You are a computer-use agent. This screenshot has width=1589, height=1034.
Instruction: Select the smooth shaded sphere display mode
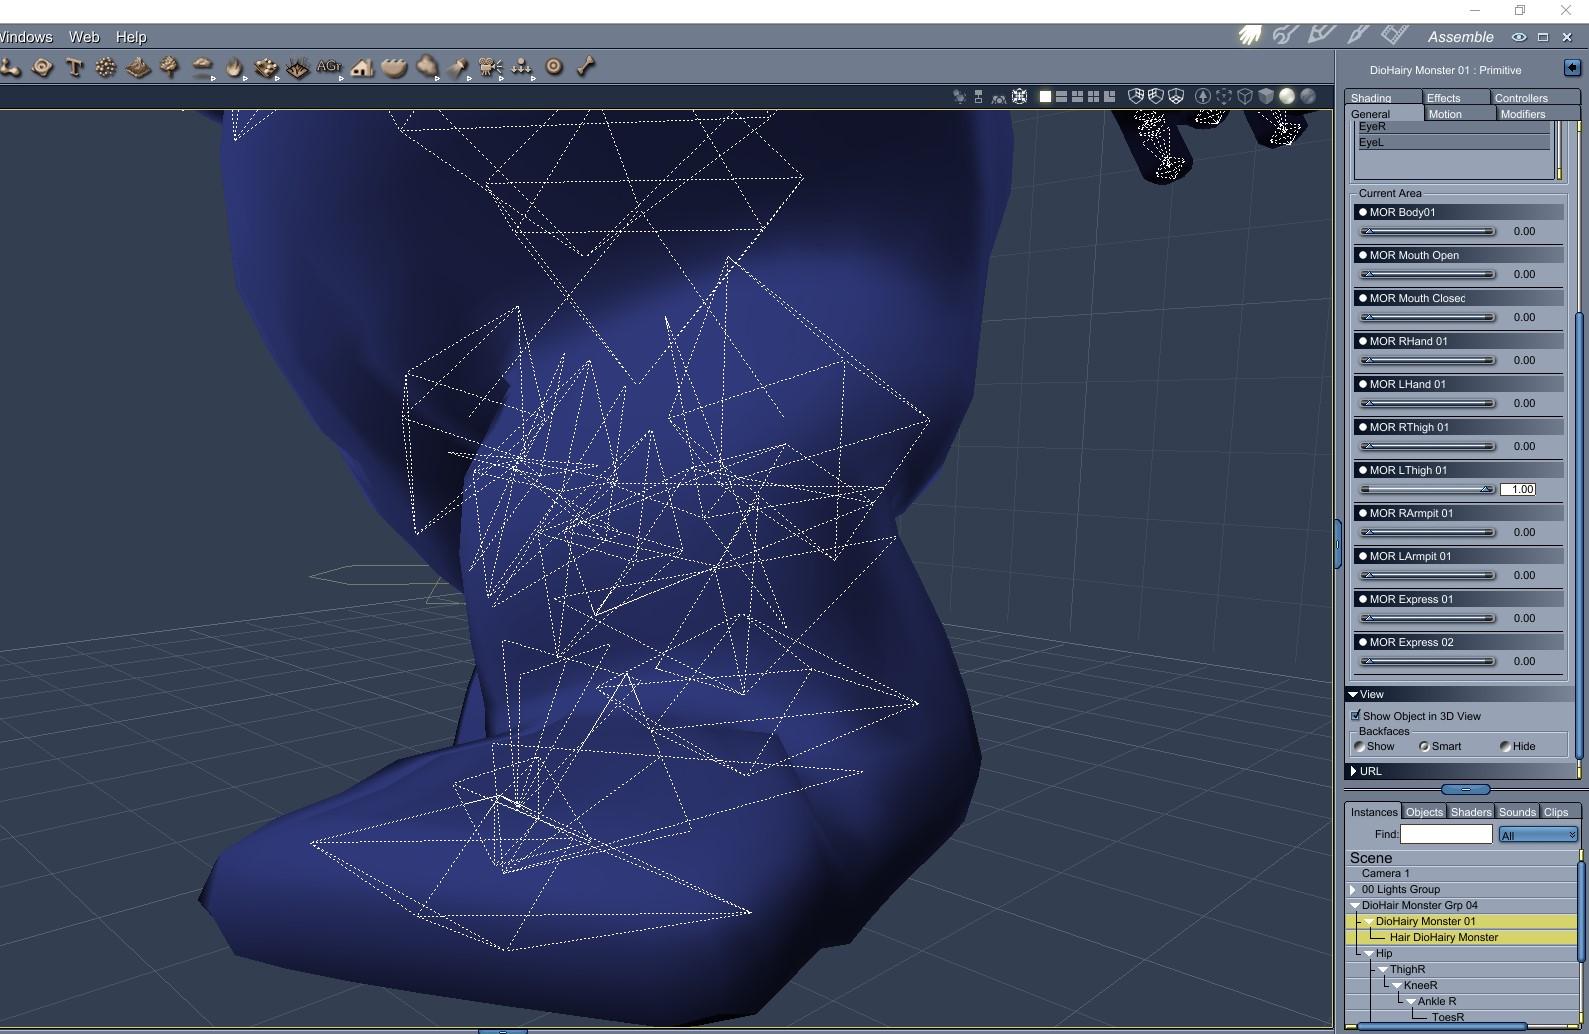[1287, 96]
